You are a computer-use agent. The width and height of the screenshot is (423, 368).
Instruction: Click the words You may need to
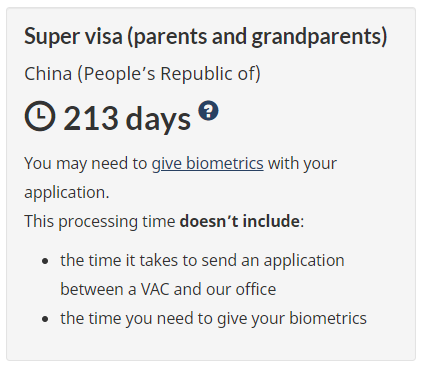pos(86,164)
